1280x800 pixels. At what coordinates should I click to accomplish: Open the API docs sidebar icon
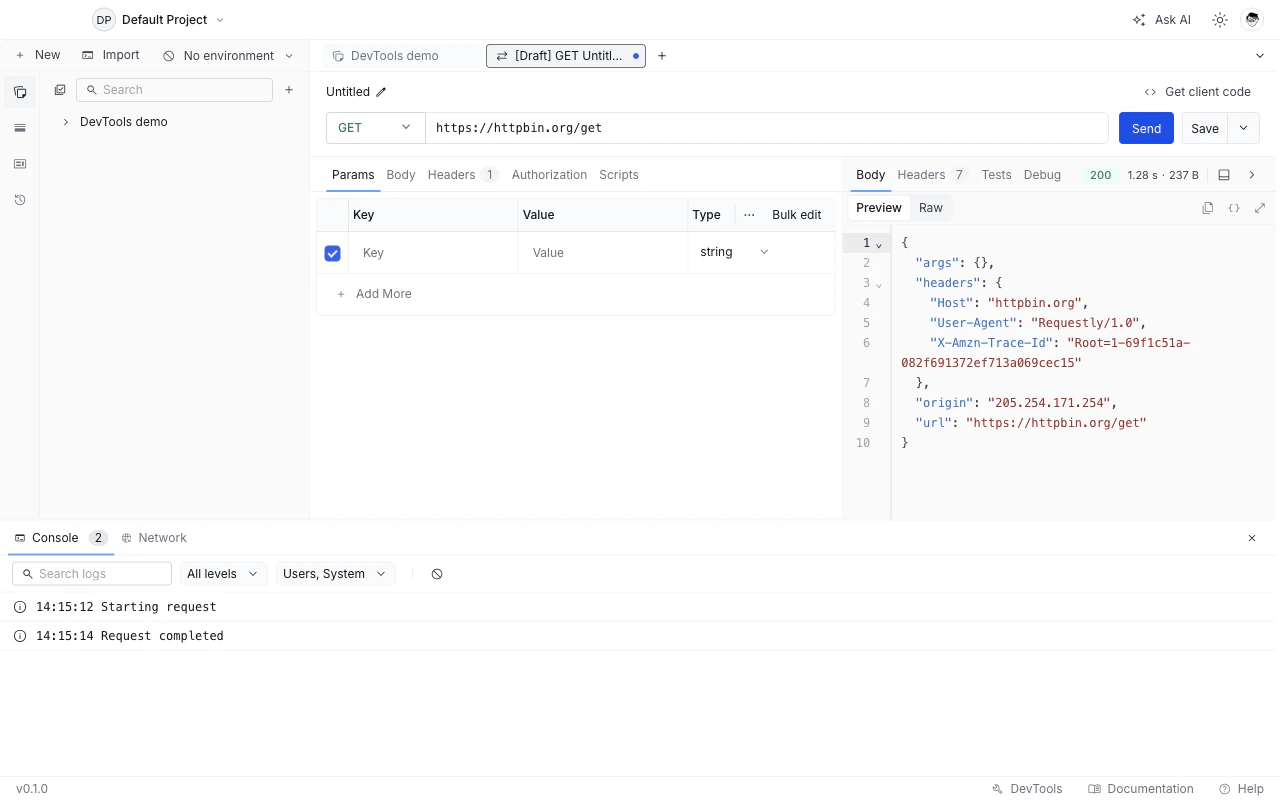(20, 164)
